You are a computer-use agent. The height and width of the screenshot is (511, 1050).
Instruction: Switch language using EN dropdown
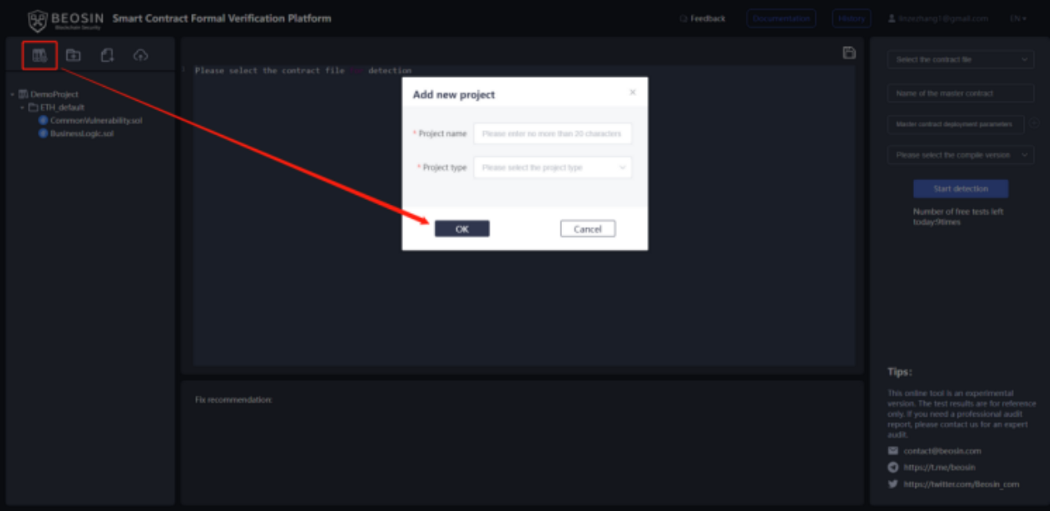[1018, 18]
